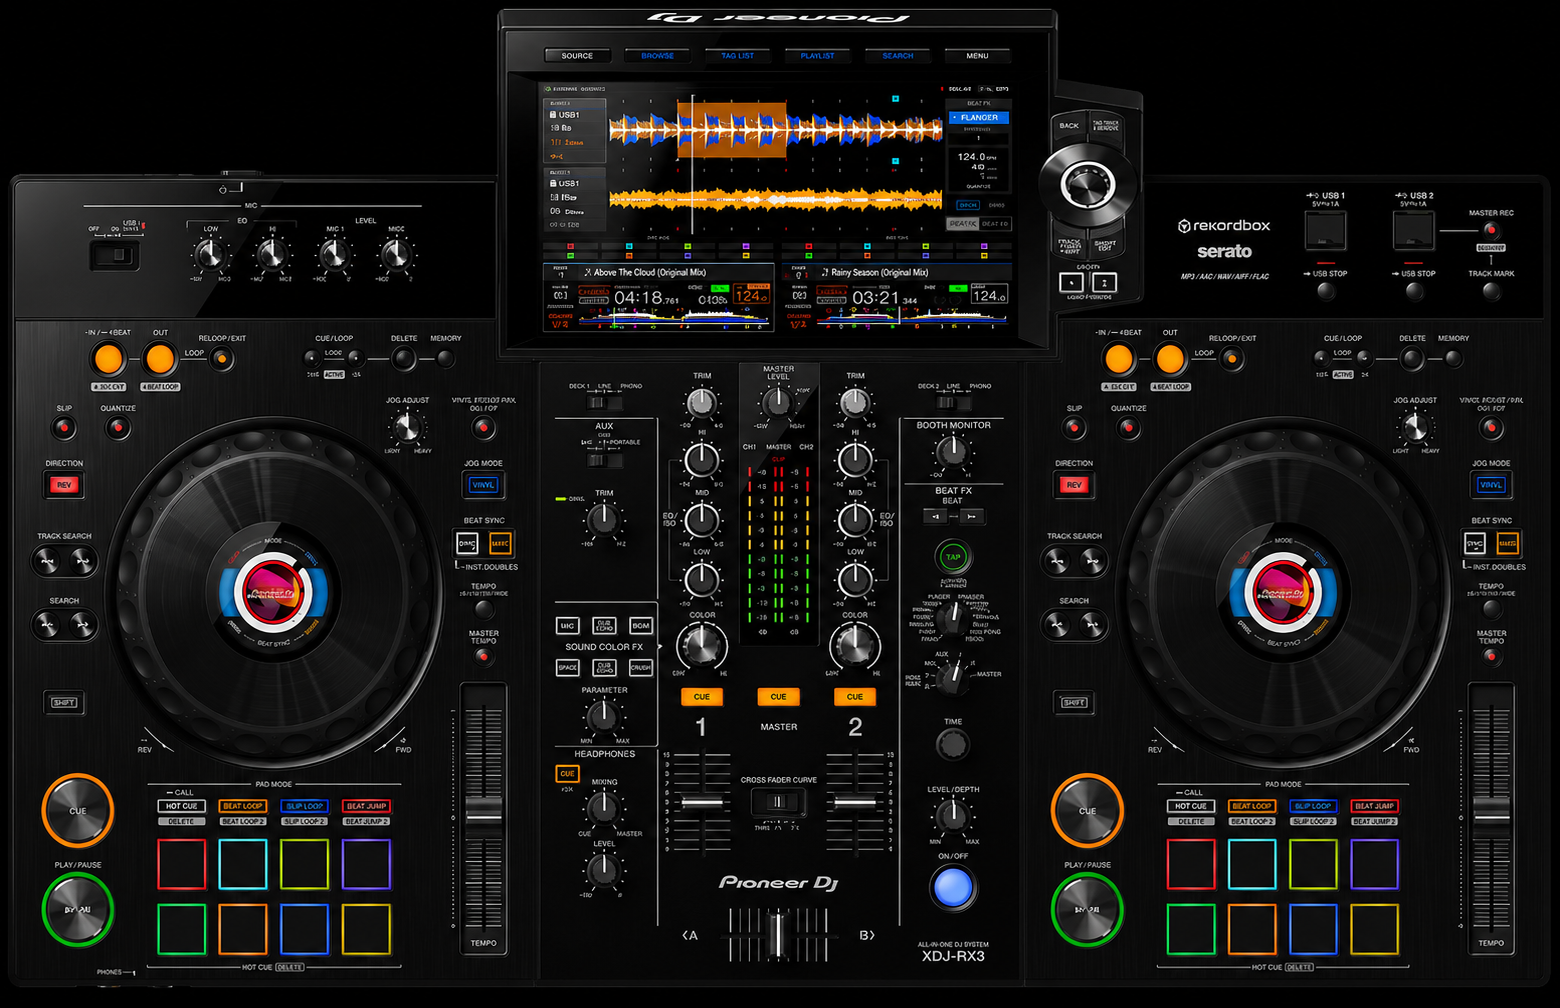
Task: Hit the green performance pad on left deck
Action: point(182,929)
